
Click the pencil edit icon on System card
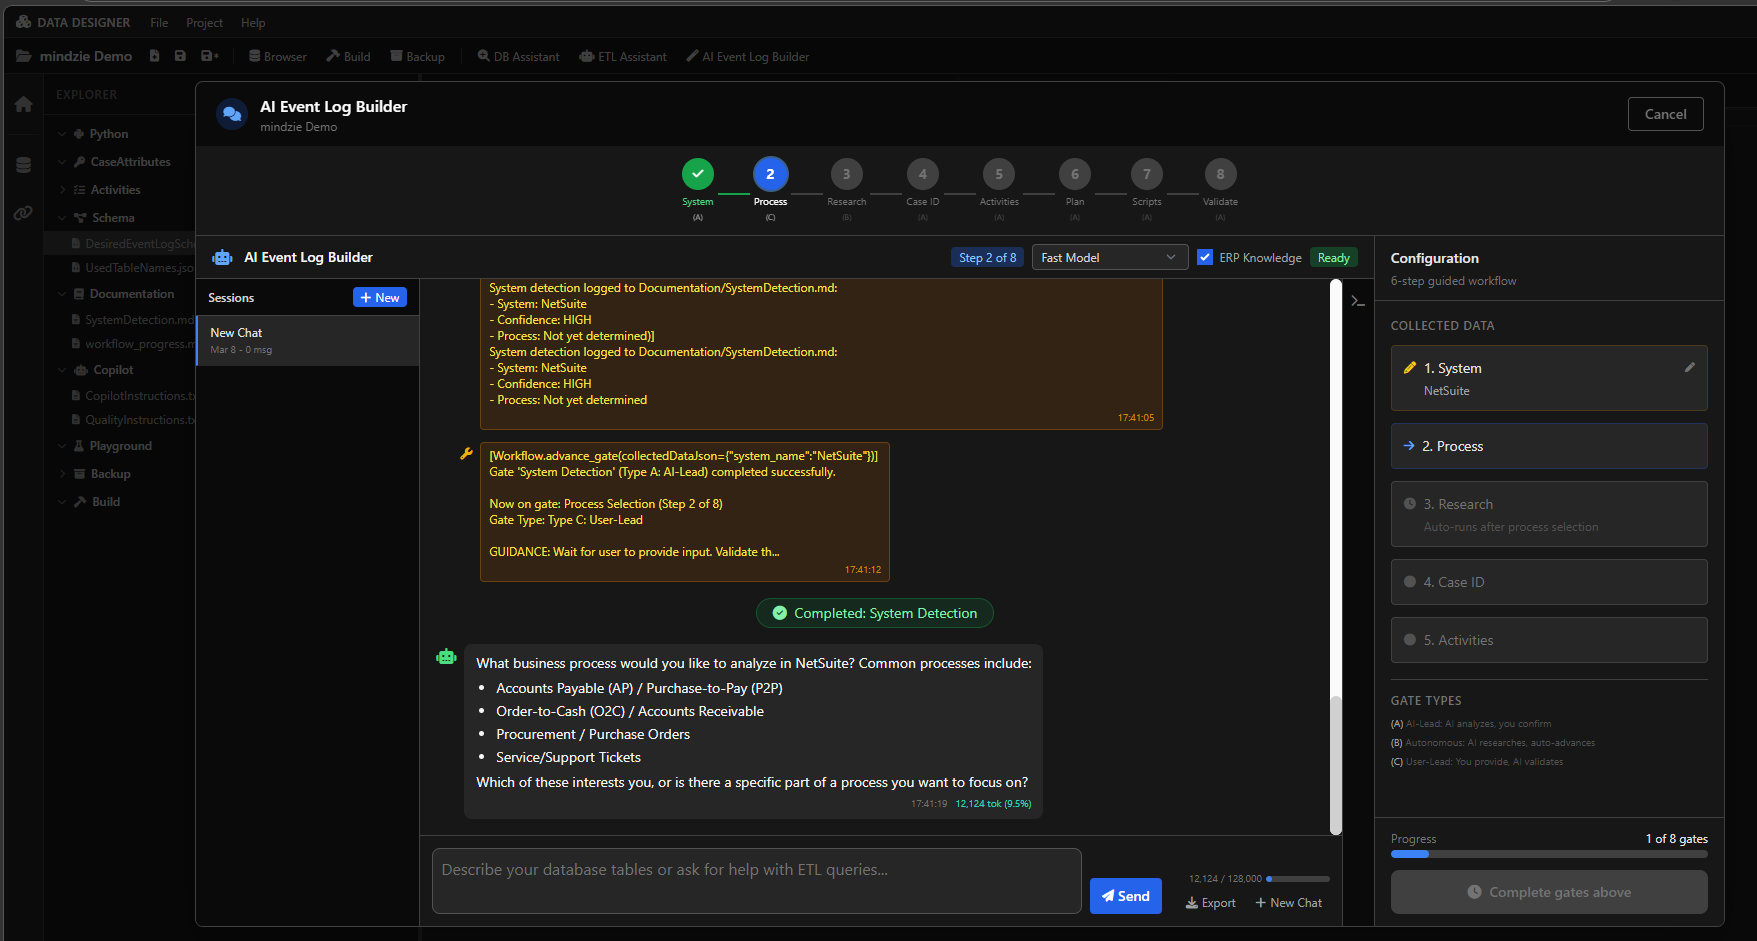pos(1689,367)
